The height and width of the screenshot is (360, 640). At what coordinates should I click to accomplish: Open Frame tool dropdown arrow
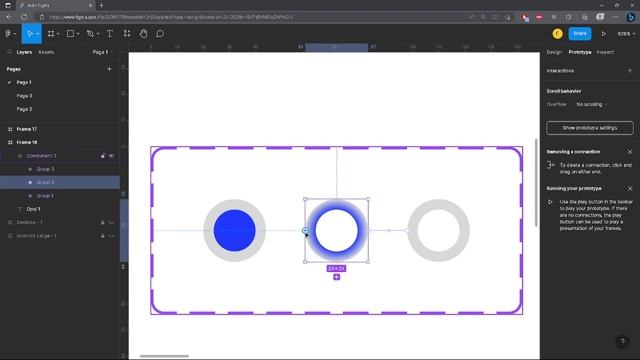pyautogui.click(x=58, y=34)
